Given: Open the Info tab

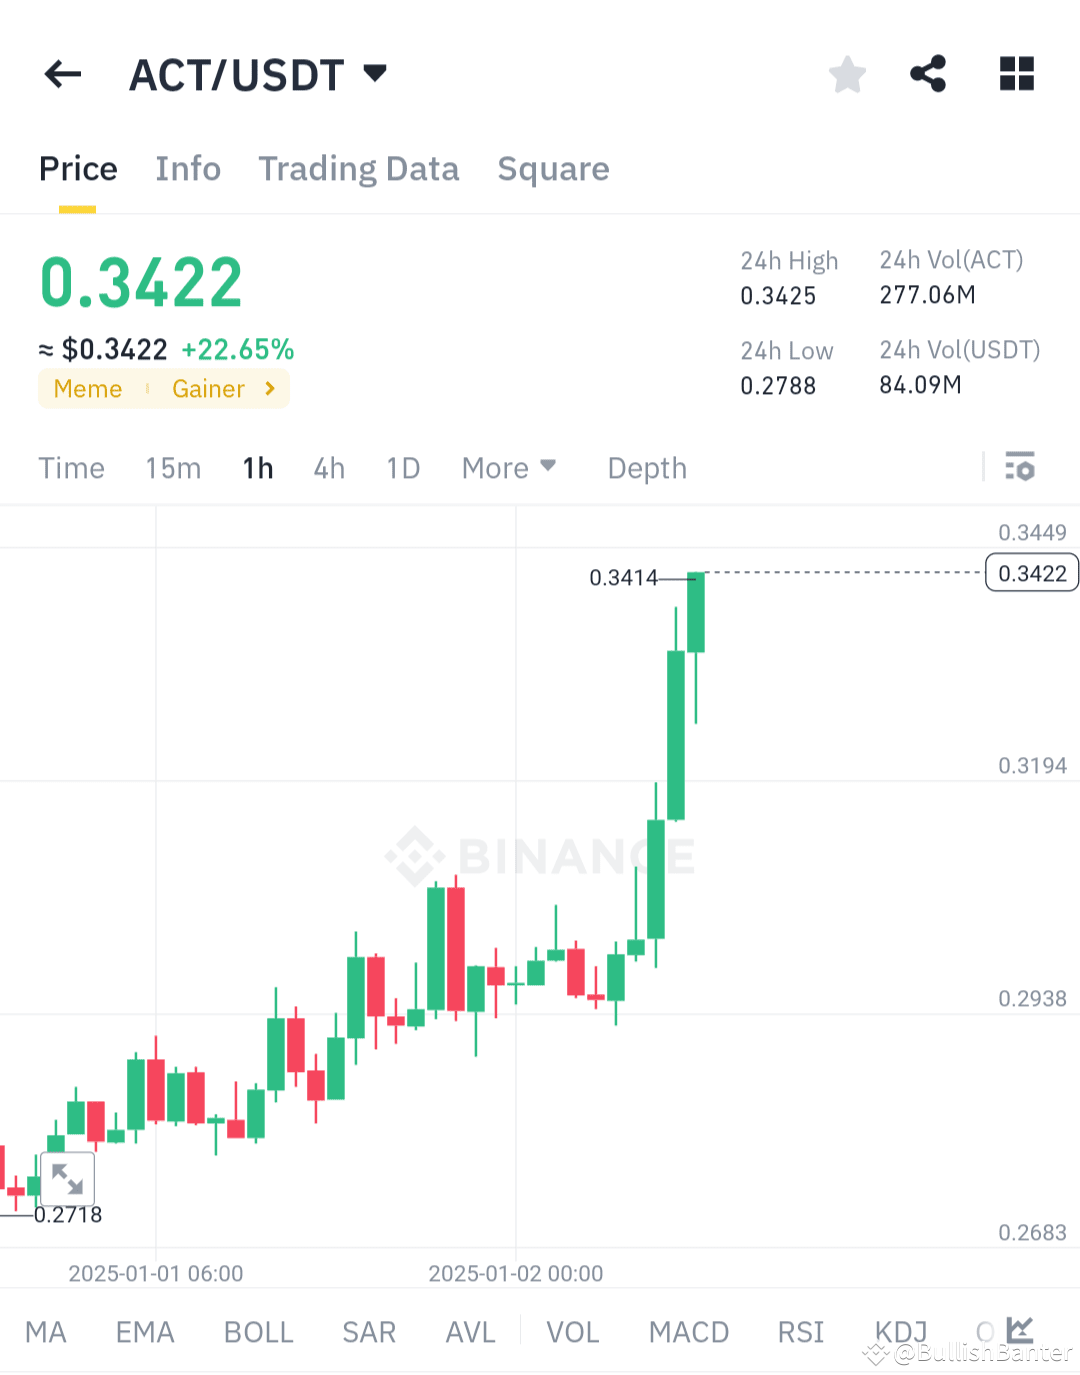Looking at the screenshot, I should pyautogui.click(x=187, y=169).
